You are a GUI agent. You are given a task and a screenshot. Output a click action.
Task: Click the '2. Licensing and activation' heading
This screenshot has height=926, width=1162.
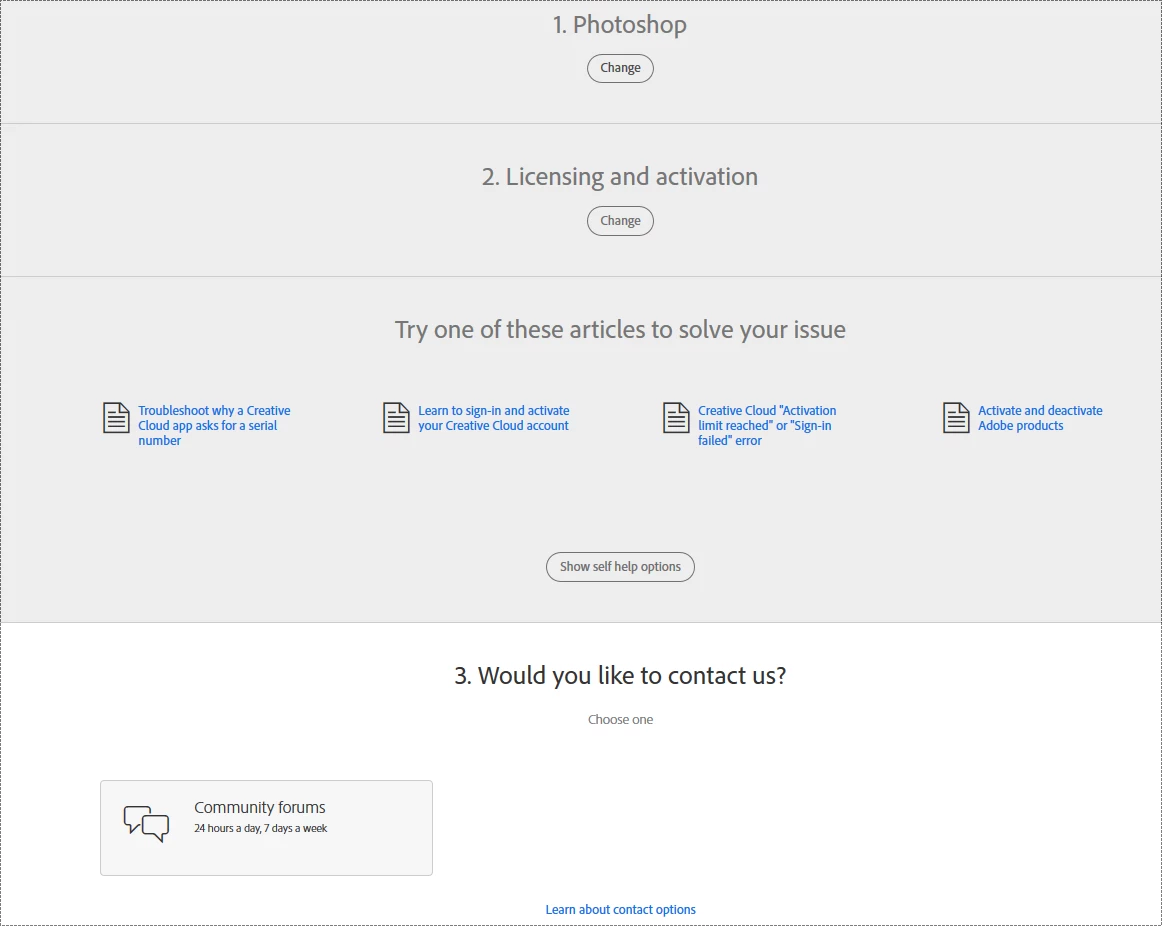click(x=620, y=176)
